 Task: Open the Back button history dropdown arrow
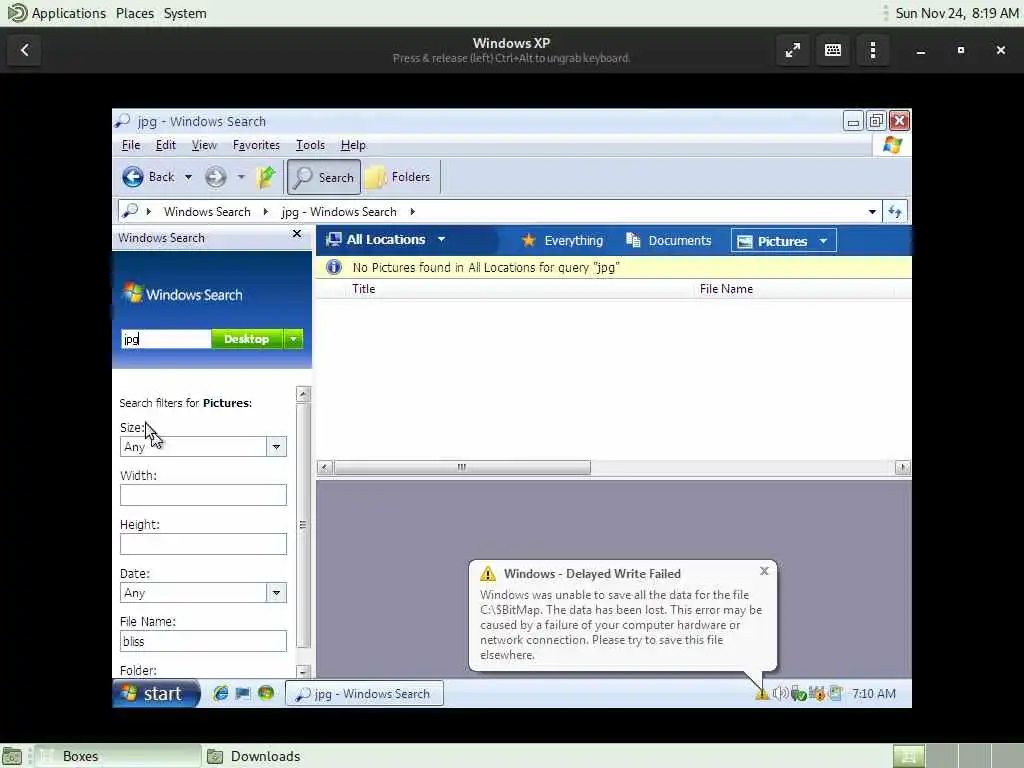[188, 177]
